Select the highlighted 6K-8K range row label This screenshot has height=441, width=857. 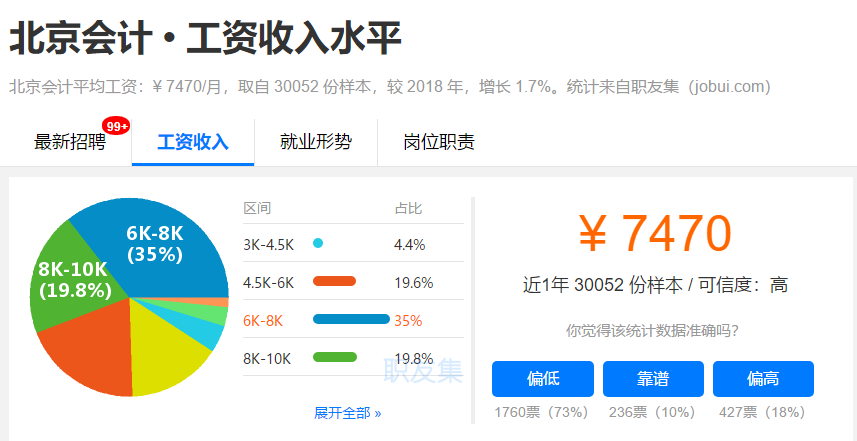263,320
